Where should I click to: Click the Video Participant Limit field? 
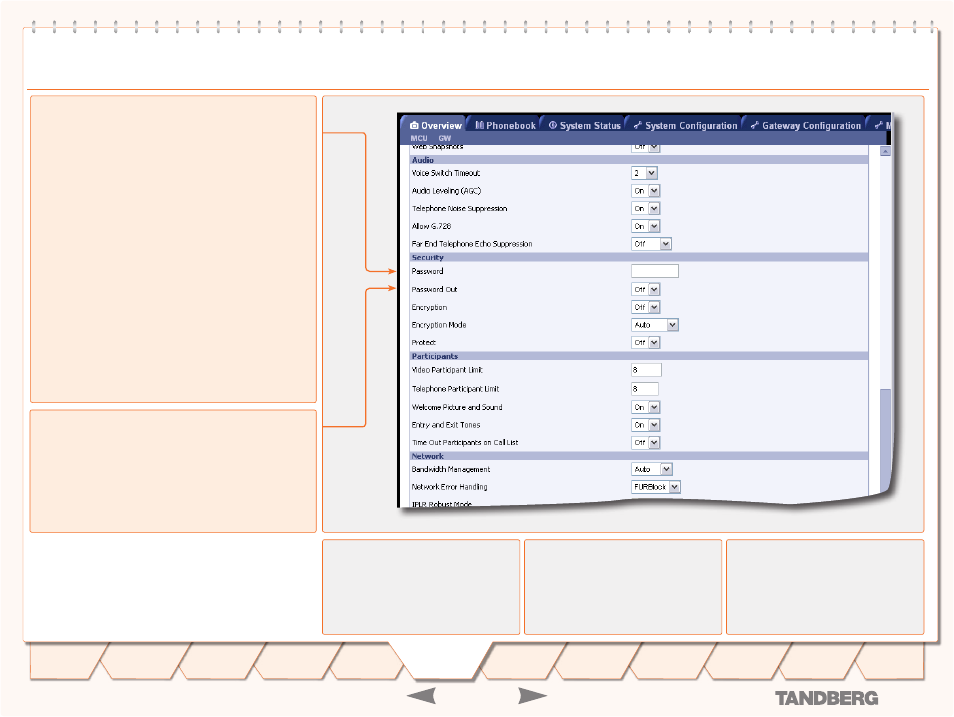(x=646, y=370)
